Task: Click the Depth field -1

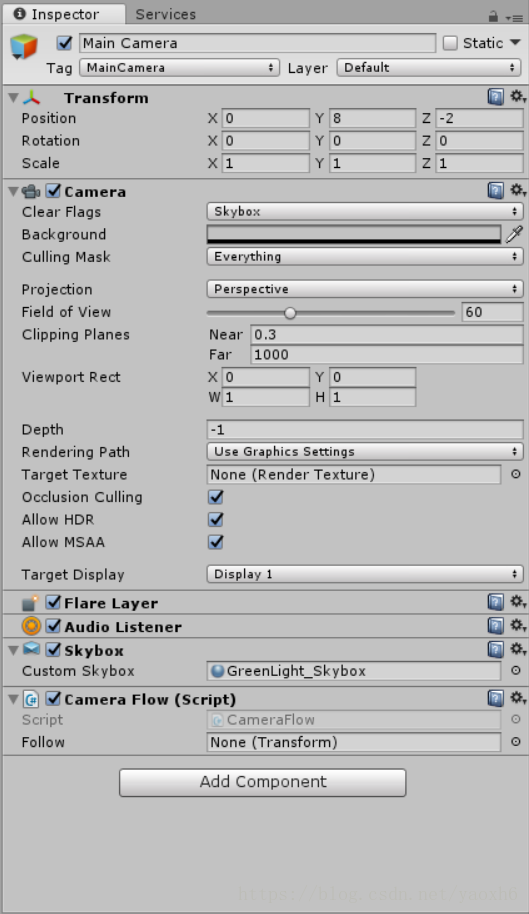Action: [365, 430]
